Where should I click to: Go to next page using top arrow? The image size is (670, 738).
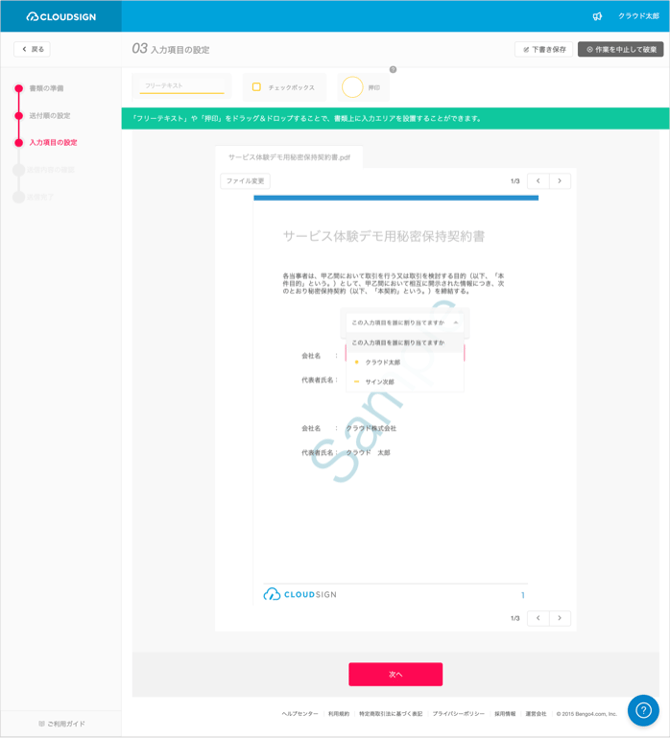tap(560, 181)
